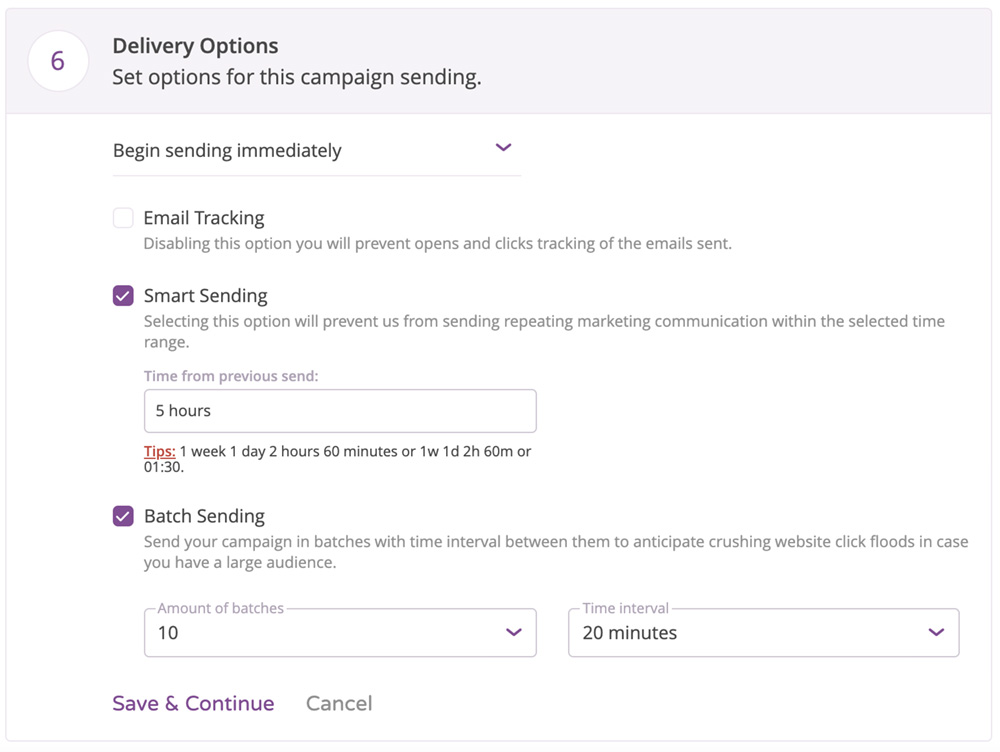Click the Tips link
This screenshot has height=752, width=1000.
[x=159, y=452]
